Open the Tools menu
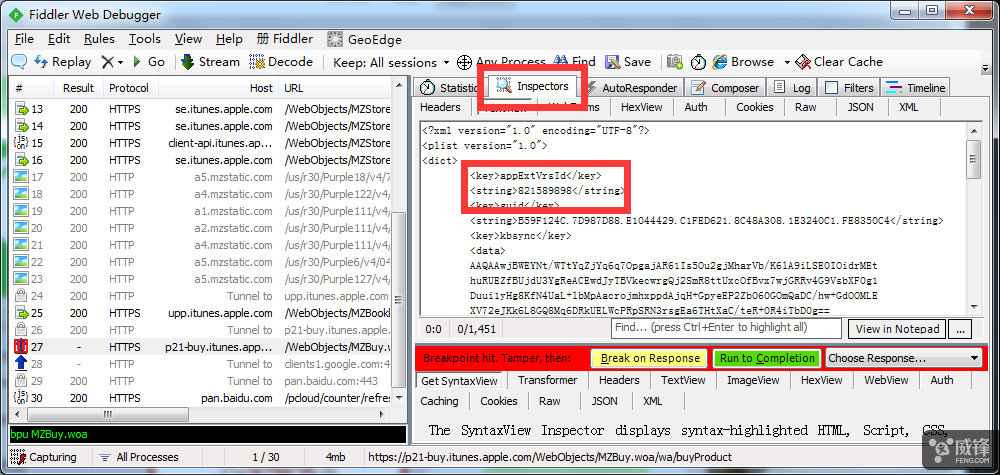 145,39
